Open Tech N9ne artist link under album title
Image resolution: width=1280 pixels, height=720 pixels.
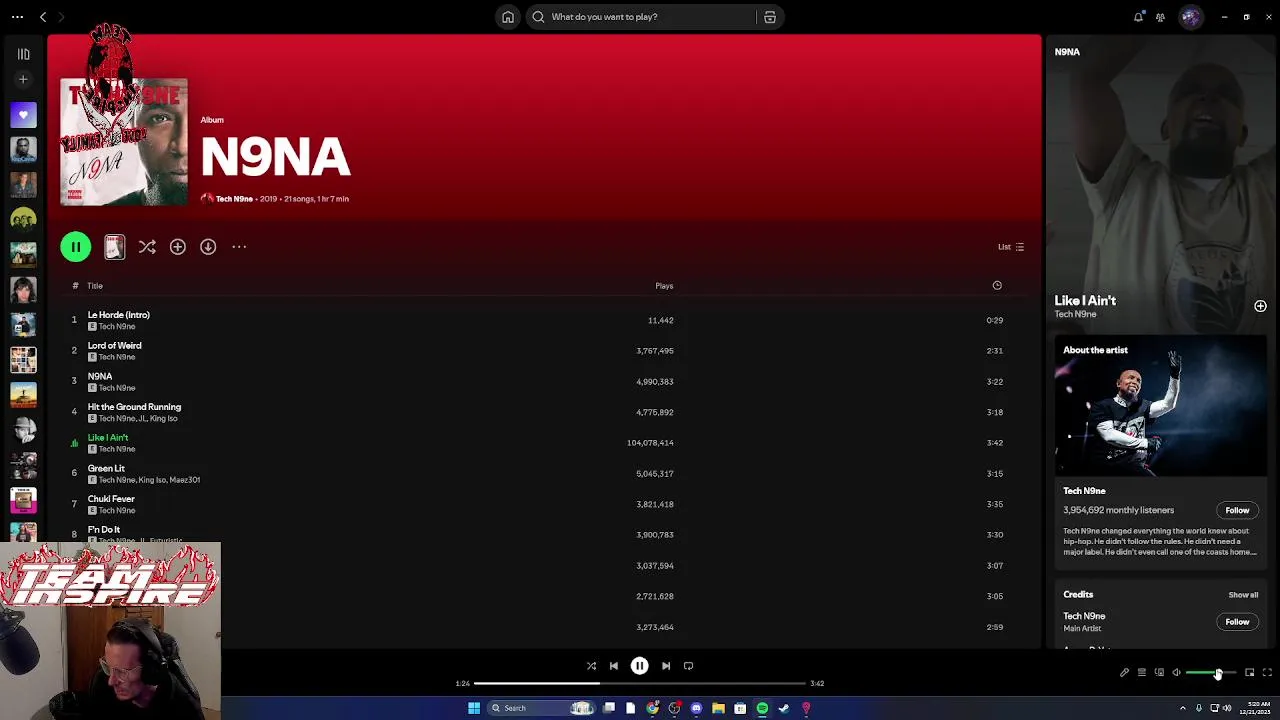coord(234,199)
